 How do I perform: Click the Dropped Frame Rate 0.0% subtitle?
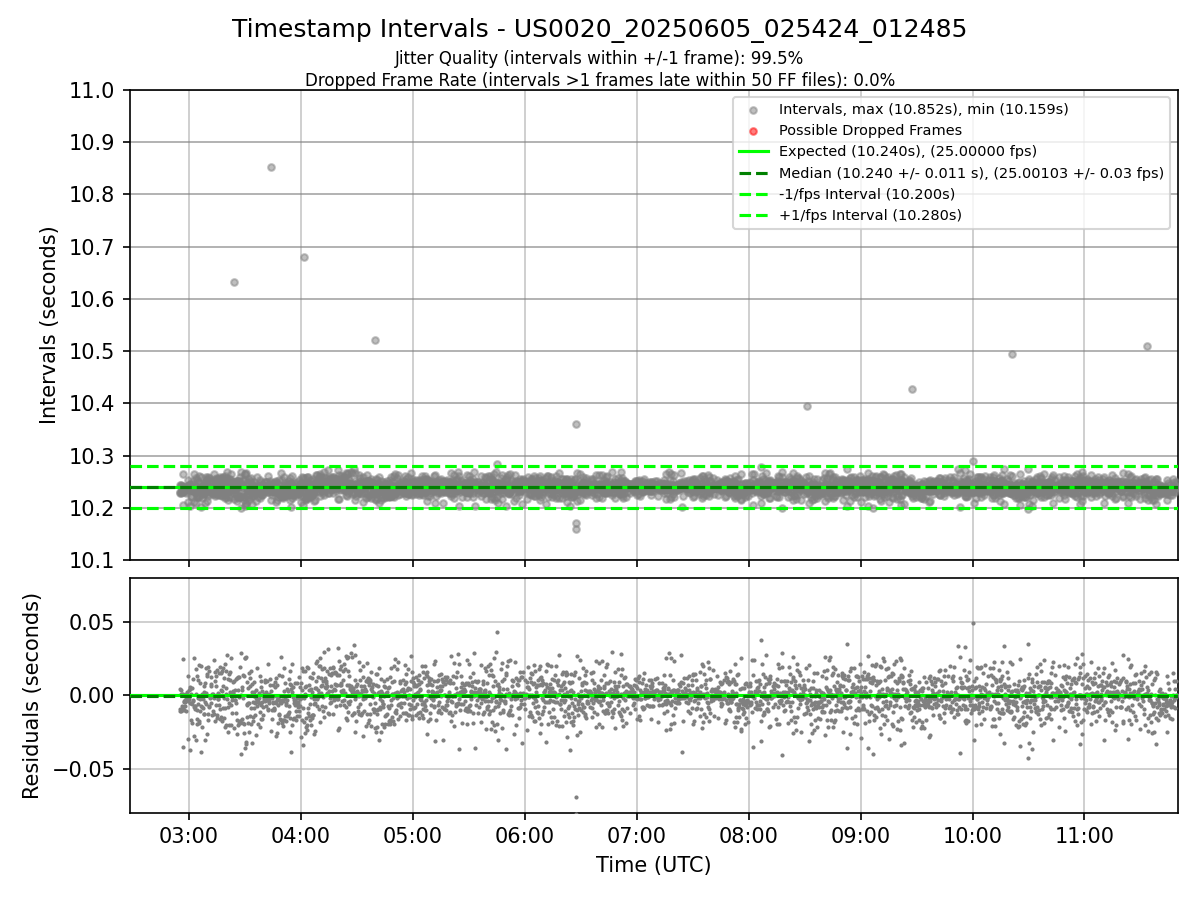(x=599, y=79)
